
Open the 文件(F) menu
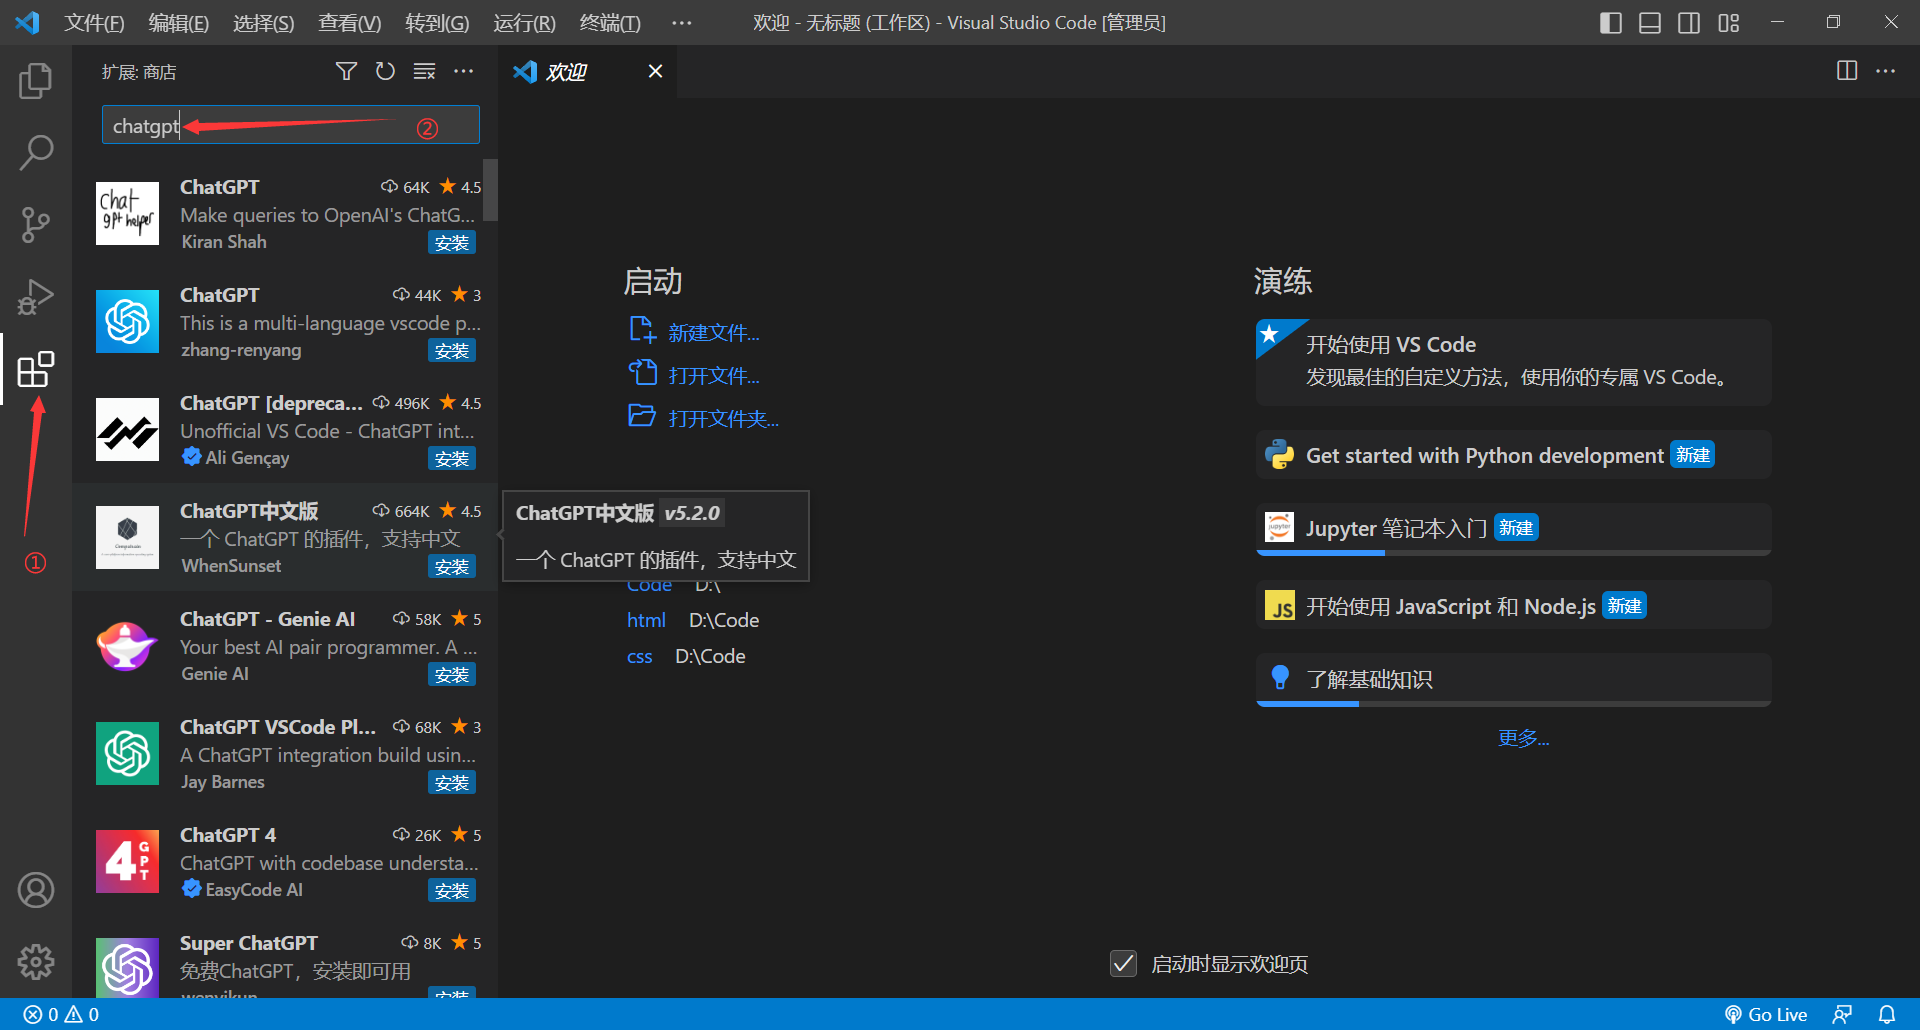tap(94, 22)
